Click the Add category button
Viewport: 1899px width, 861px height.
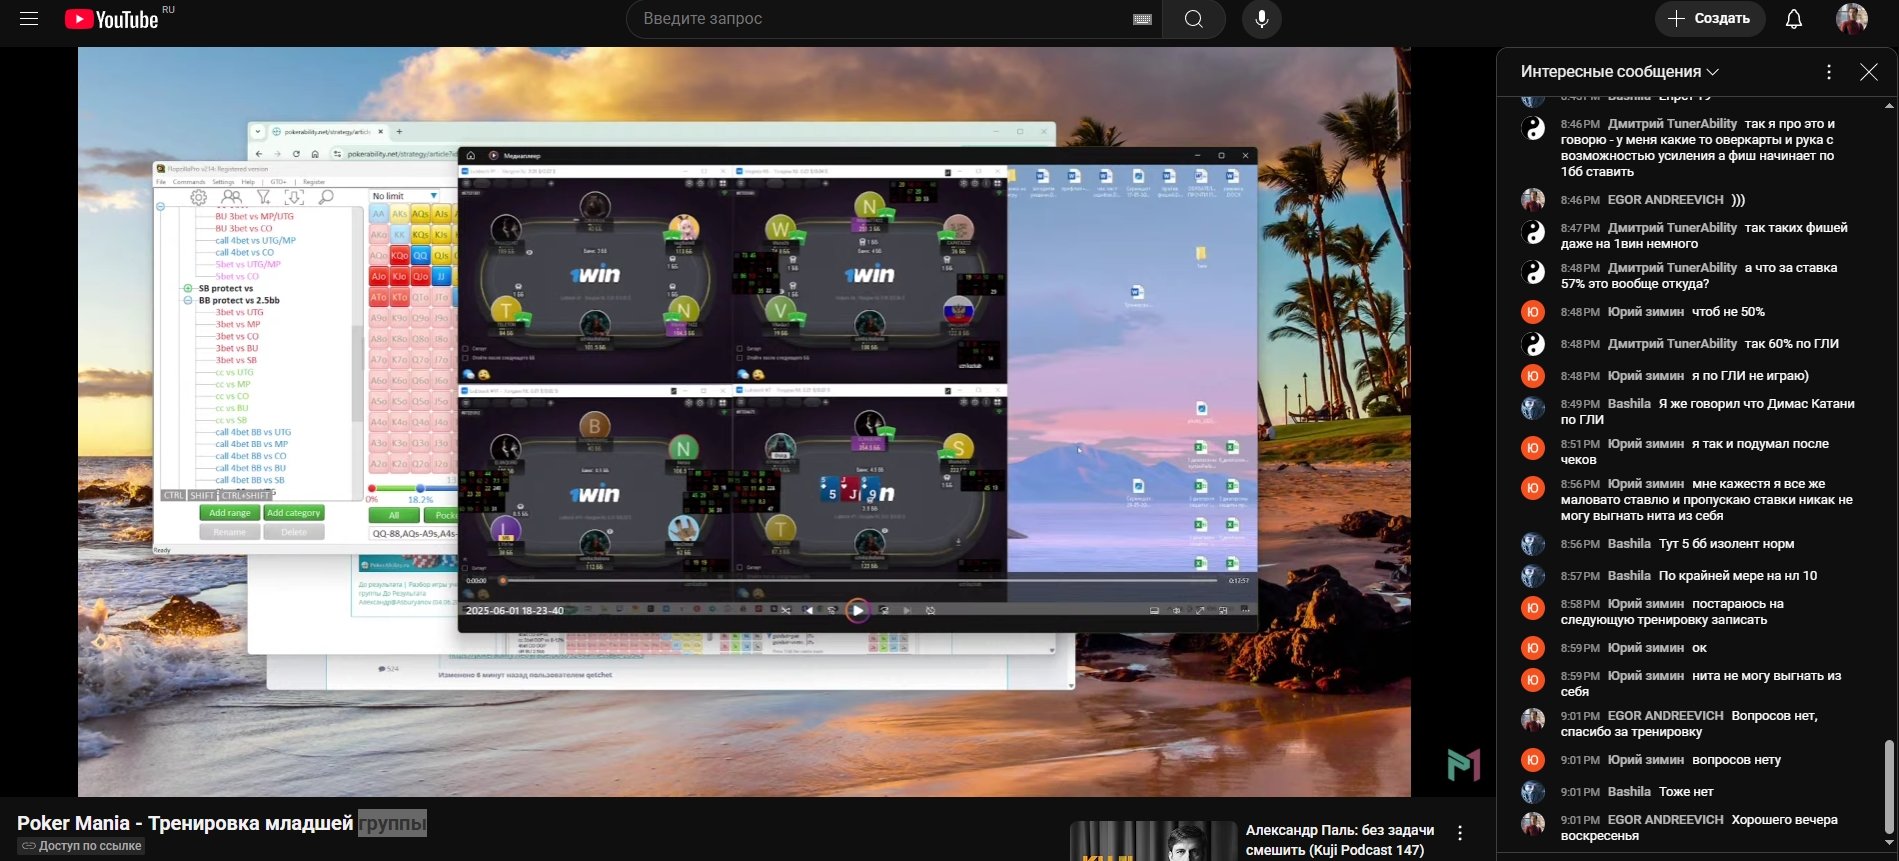coord(294,513)
